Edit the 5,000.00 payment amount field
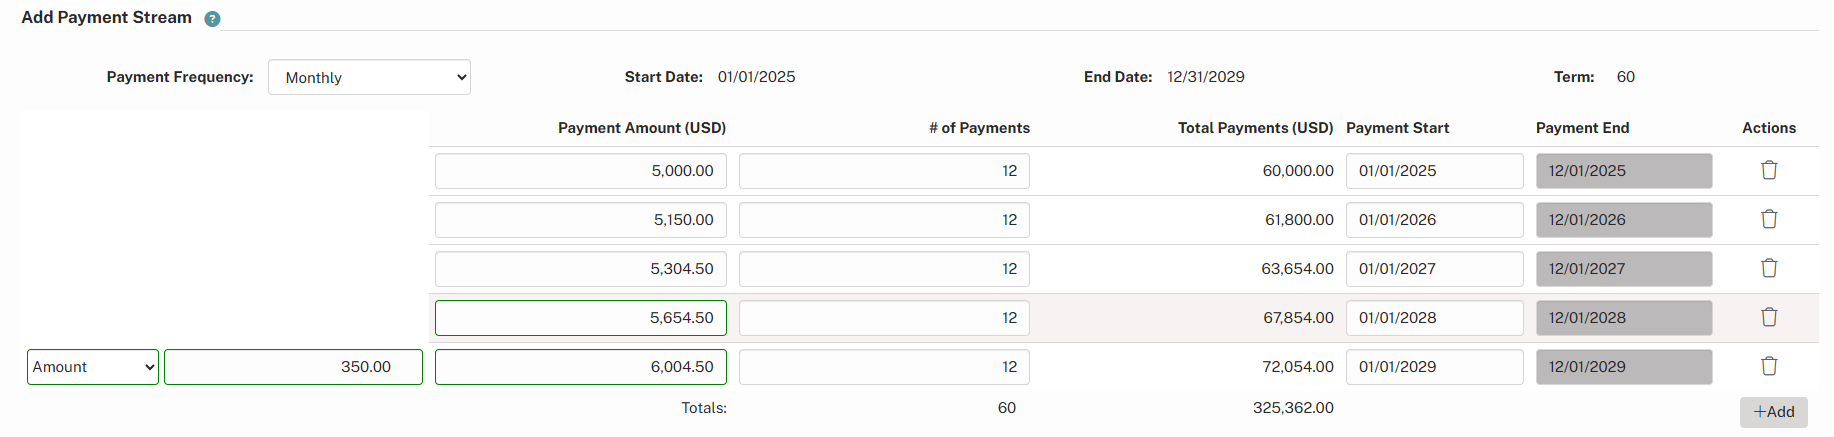The image size is (1834, 437). pyautogui.click(x=580, y=171)
